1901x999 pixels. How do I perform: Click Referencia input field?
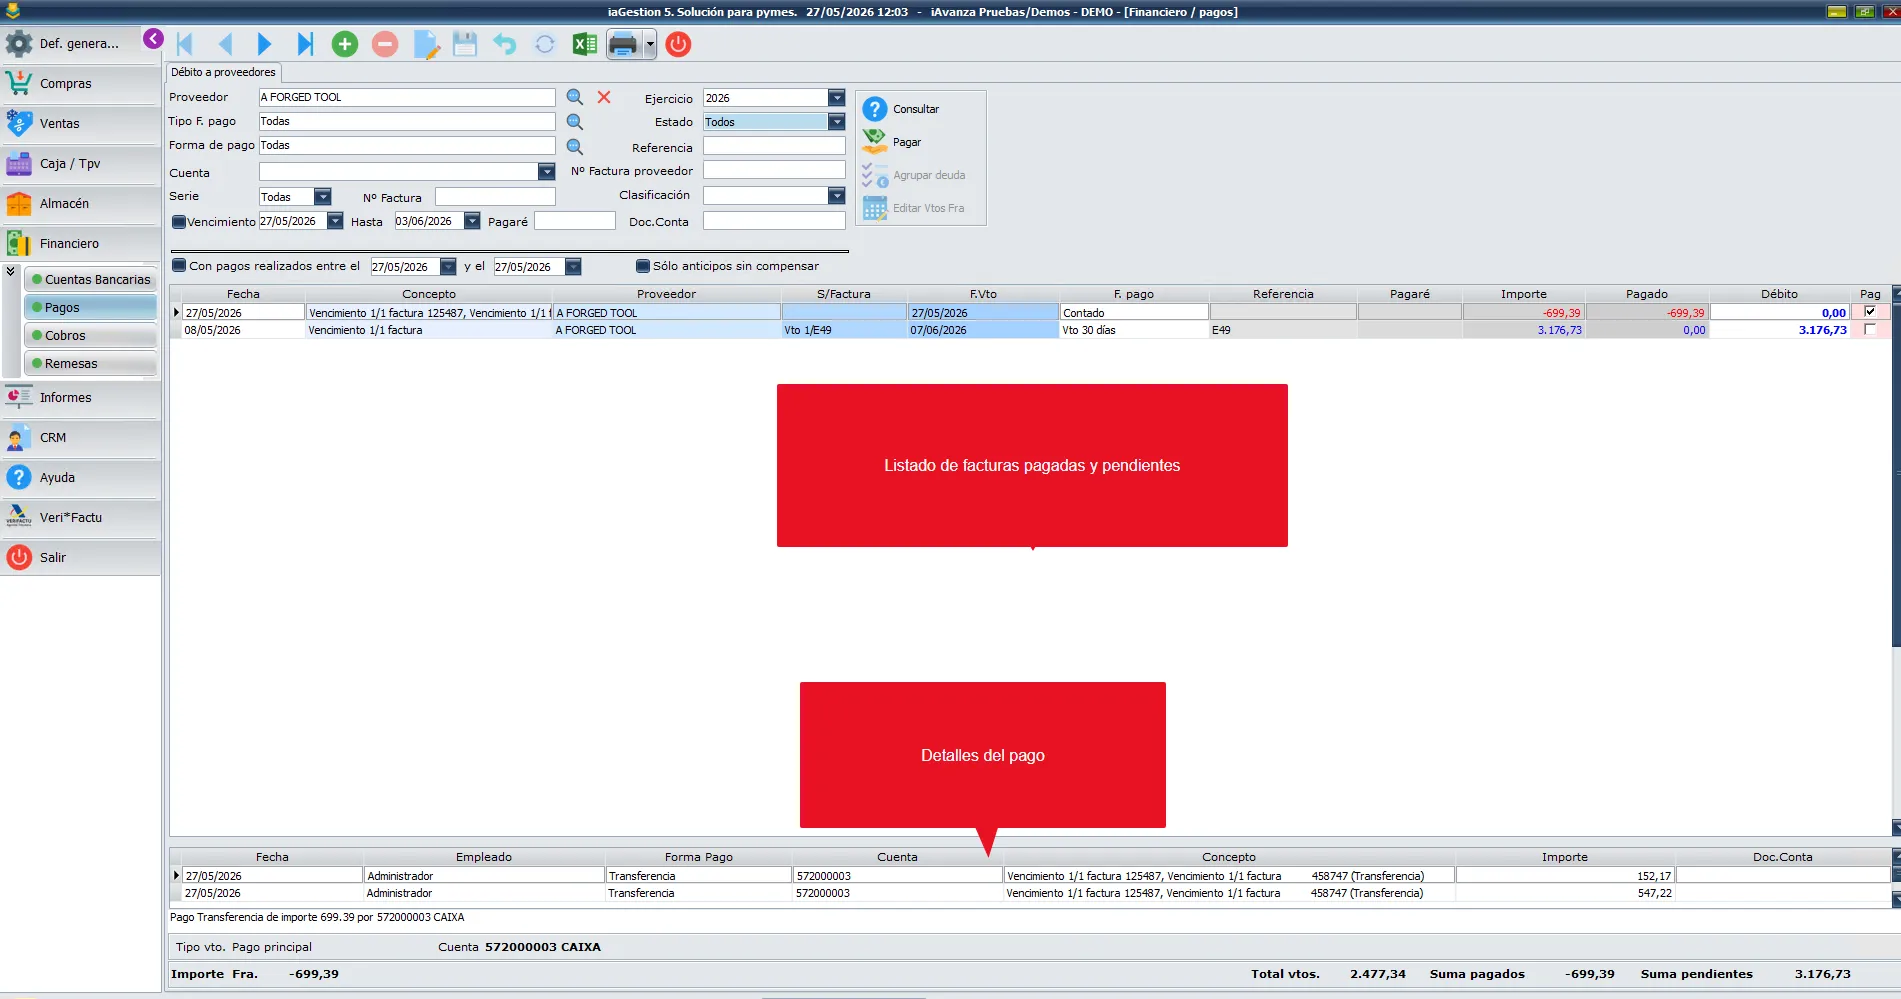click(774, 146)
